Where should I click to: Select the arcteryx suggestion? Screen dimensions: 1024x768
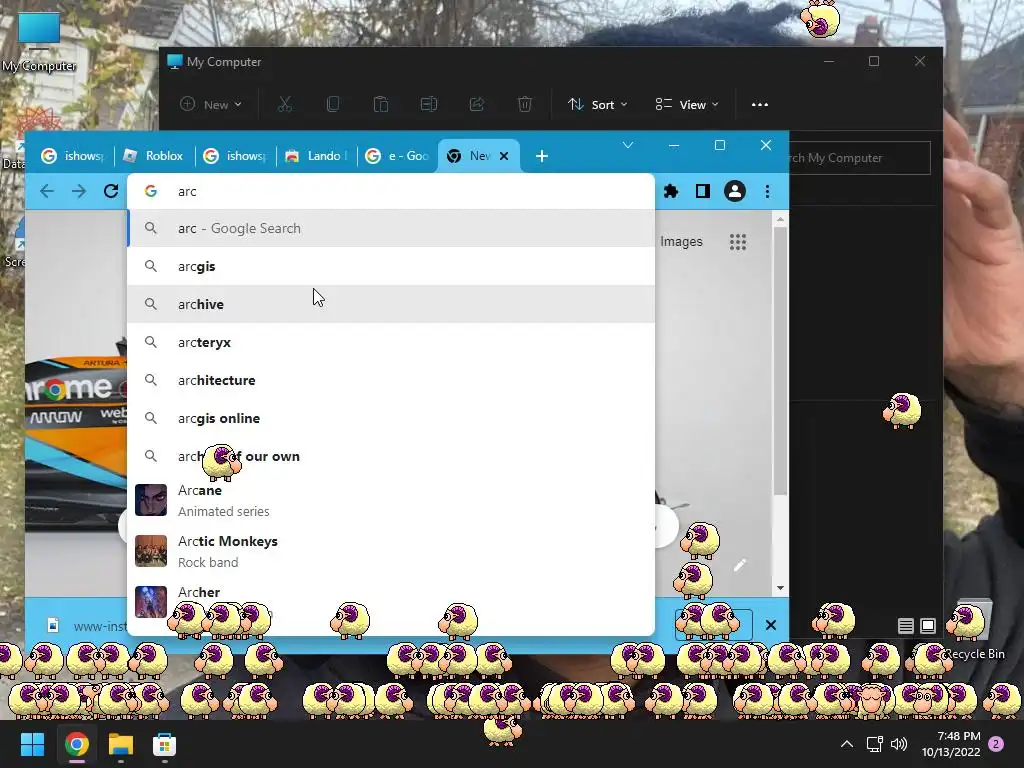[391, 342]
